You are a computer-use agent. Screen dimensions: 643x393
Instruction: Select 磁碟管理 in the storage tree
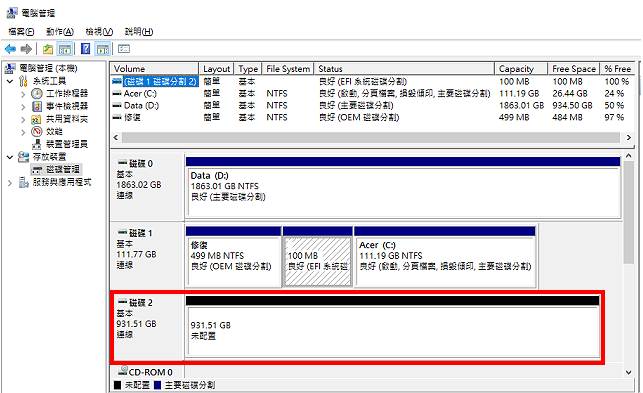[x=63, y=169]
